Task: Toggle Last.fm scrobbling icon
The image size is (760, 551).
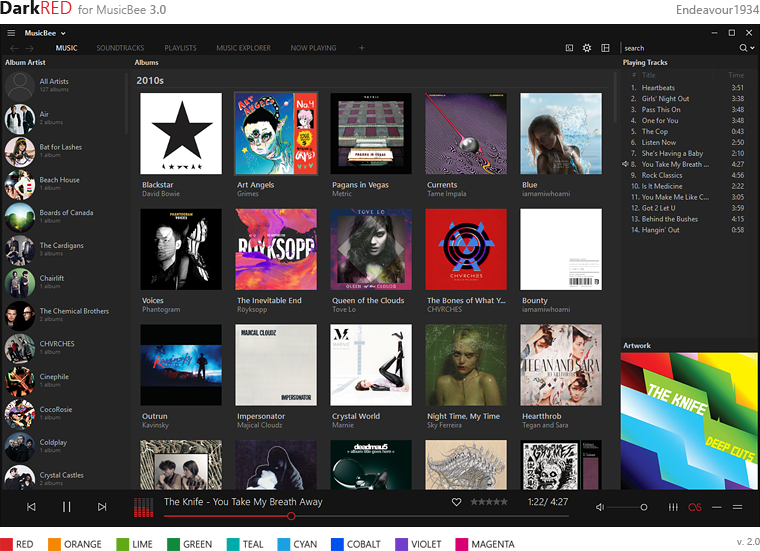Action: [x=695, y=507]
